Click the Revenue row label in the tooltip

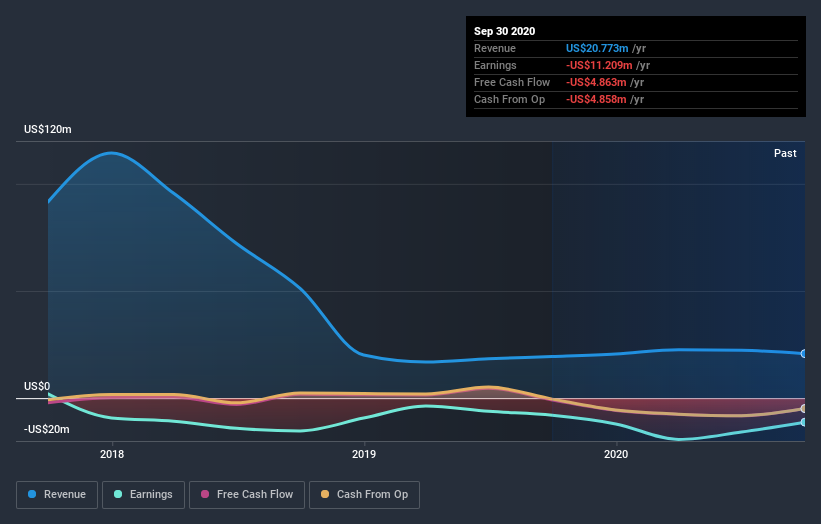(x=495, y=48)
